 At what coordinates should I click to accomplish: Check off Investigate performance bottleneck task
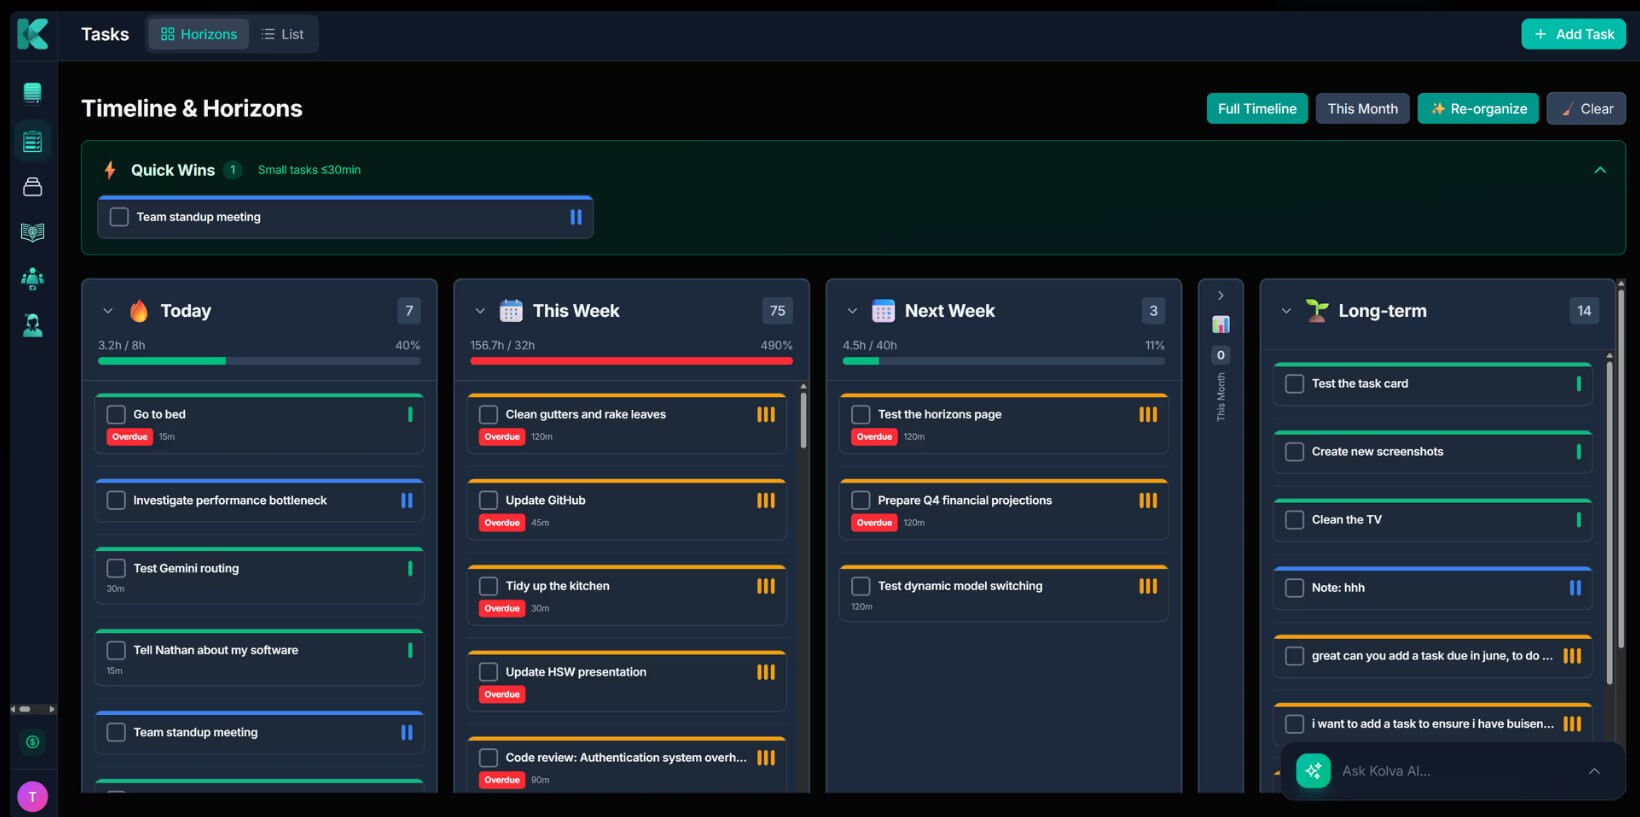tap(116, 501)
